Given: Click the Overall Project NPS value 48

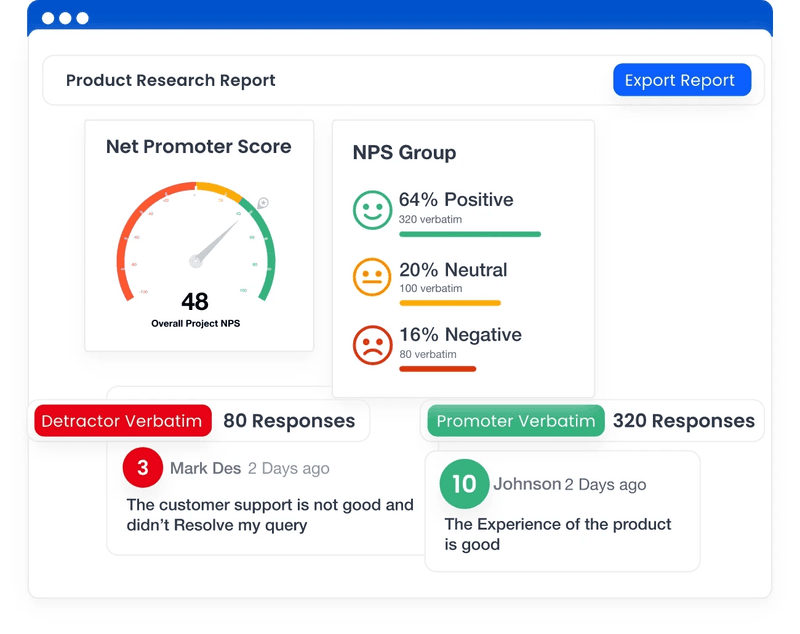Looking at the screenshot, I should pyautogui.click(x=195, y=301).
